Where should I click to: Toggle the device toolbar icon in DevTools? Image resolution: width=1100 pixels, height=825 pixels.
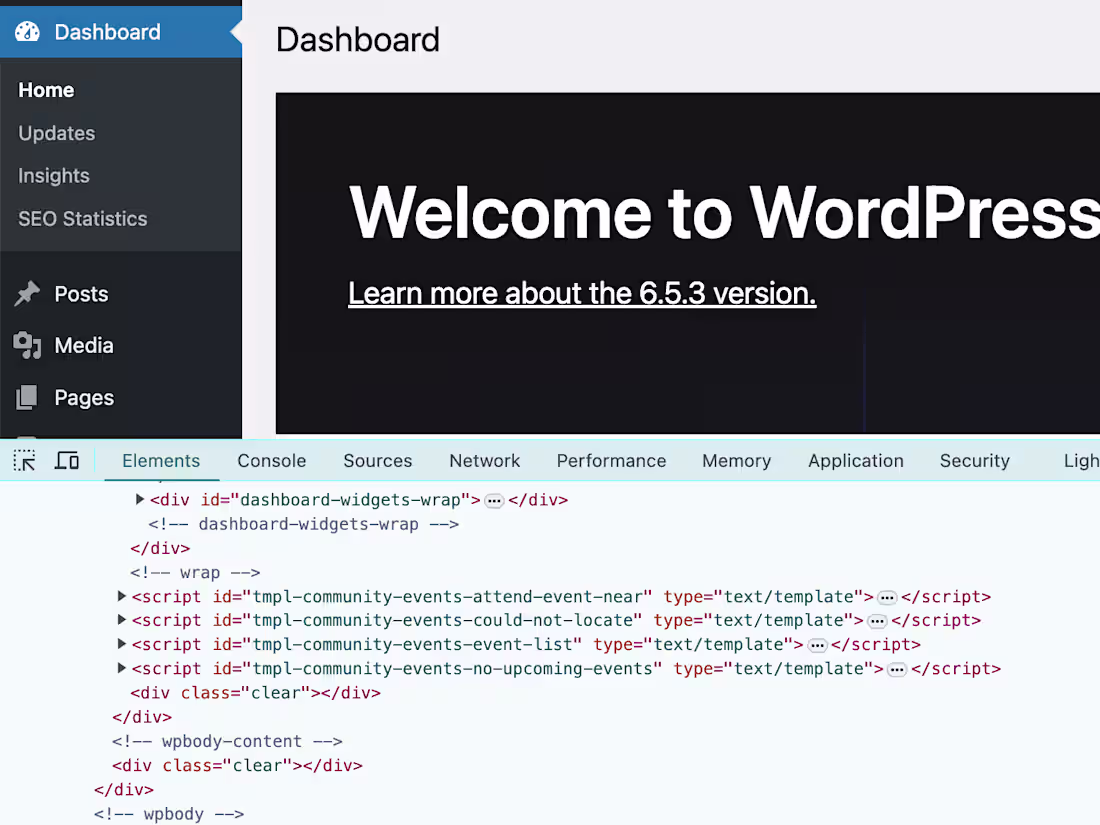point(66,460)
